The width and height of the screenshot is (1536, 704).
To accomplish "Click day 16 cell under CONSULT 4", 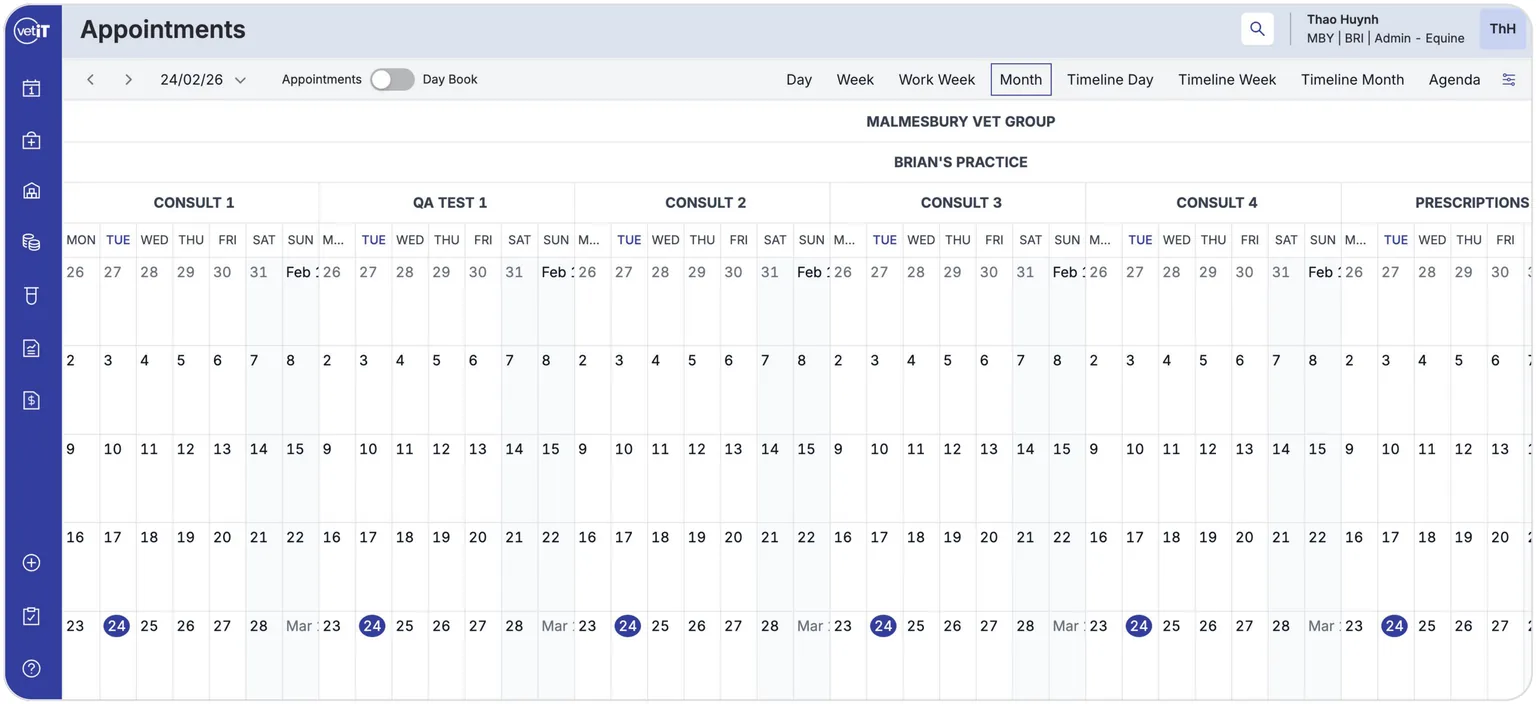I will pos(1104,566).
